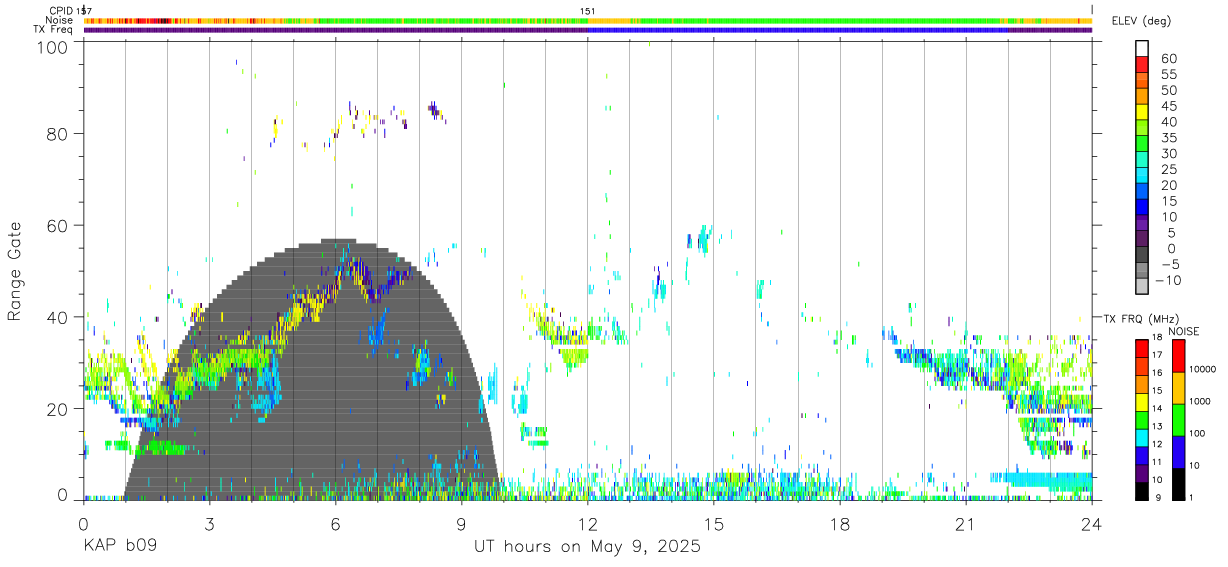The image size is (1228, 567).
Task: Click the cyan 12–13 MHz segment in TX FRQ colorbar
Action: coord(1142,437)
